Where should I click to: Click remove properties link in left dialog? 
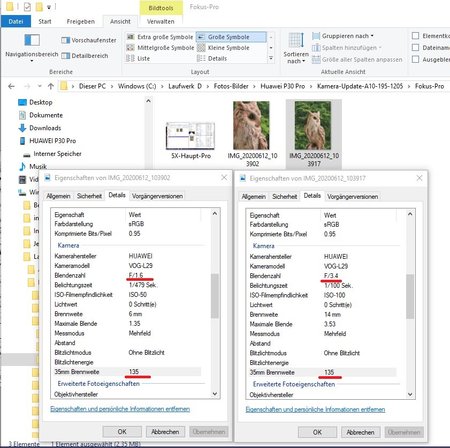coord(120,409)
